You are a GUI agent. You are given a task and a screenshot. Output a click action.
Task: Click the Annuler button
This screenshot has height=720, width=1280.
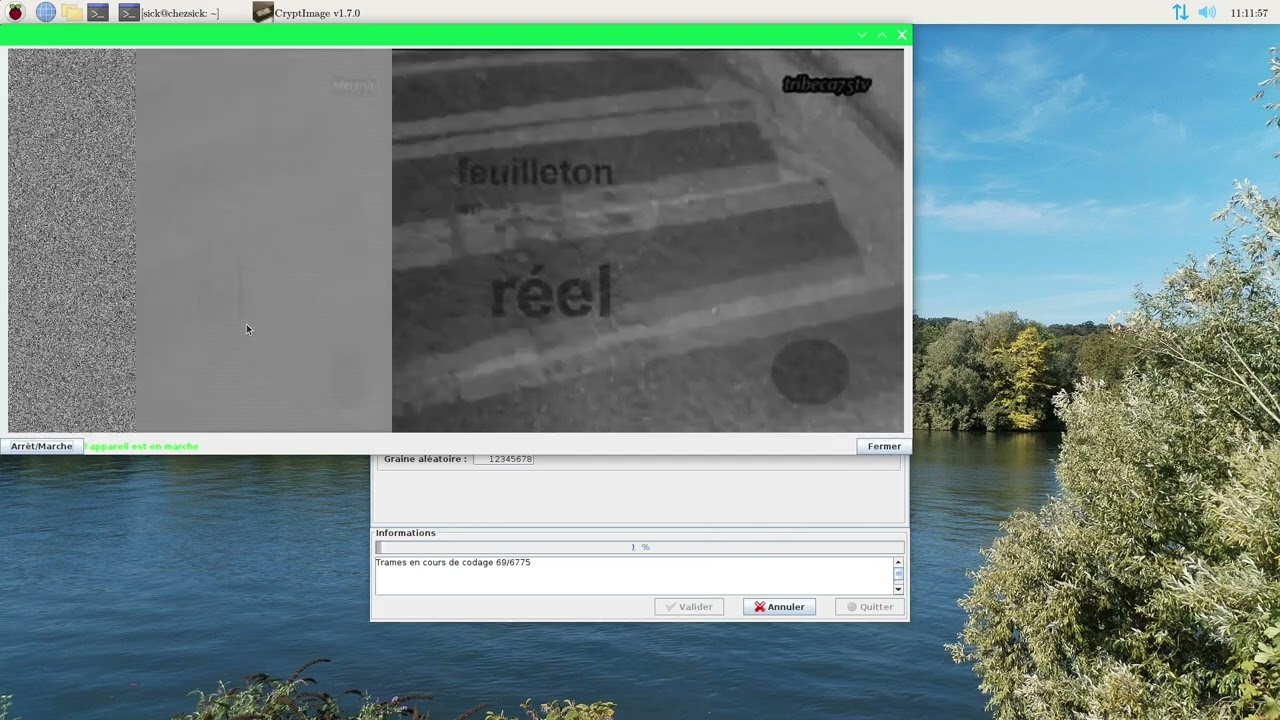pos(779,607)
